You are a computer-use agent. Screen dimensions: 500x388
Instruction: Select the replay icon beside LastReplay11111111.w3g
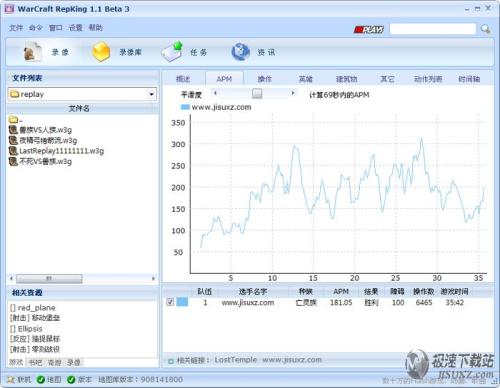(13, 151)
